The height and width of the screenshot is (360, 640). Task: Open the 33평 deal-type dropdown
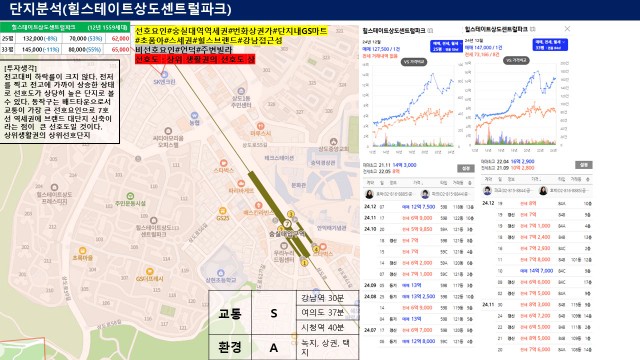click(550, 44)
